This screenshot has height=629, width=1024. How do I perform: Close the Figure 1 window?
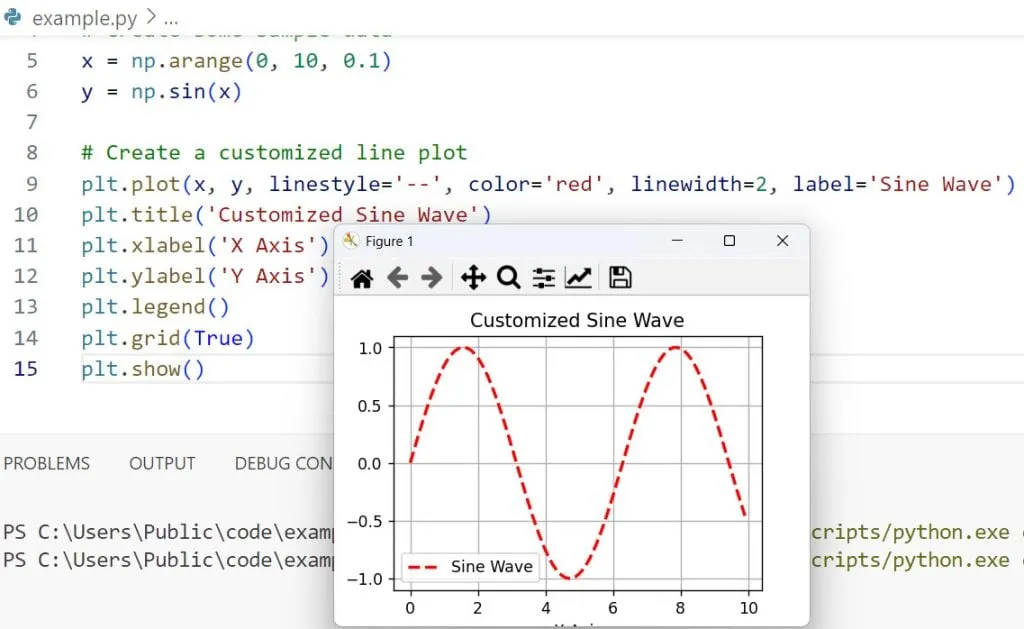coord(782,240)
